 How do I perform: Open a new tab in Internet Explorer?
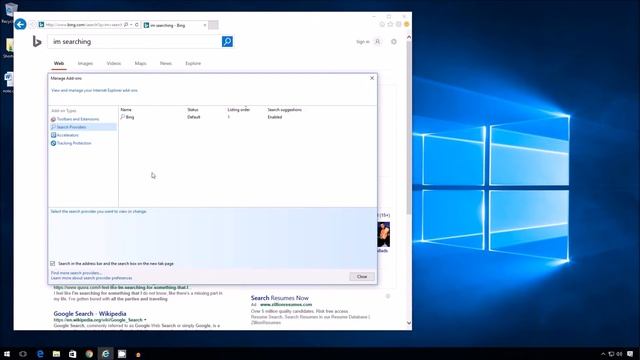213,25
